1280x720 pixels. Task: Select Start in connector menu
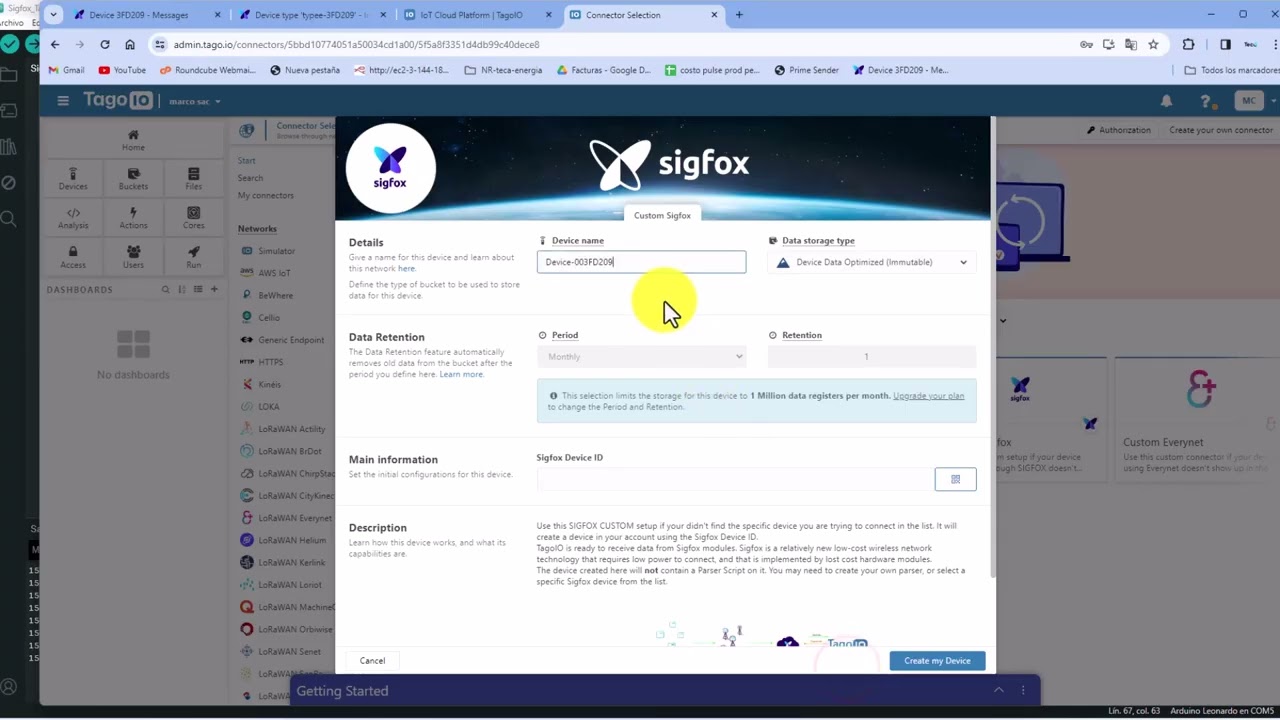tap(246, 161)
